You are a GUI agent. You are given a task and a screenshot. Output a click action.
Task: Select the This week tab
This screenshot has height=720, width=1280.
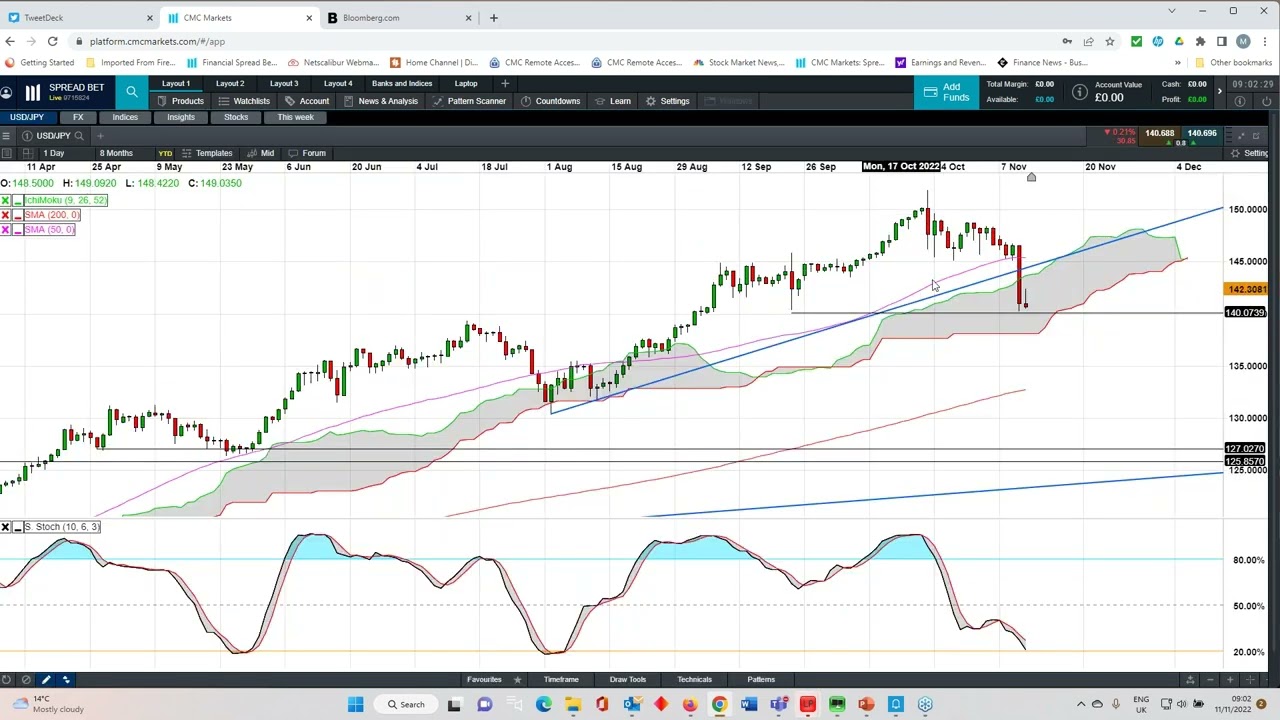[296, 117]
